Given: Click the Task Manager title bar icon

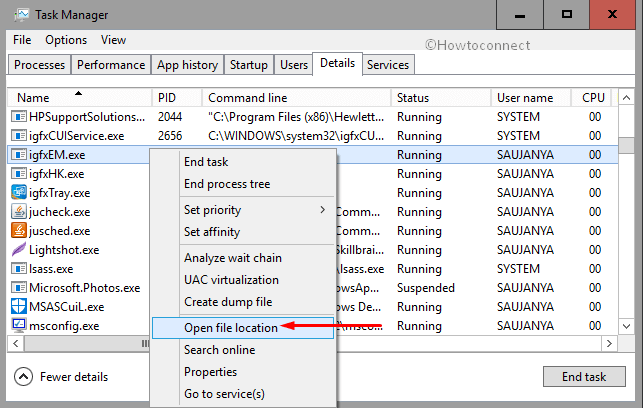Looking at the screenshot, I should (x=21, y=15).
